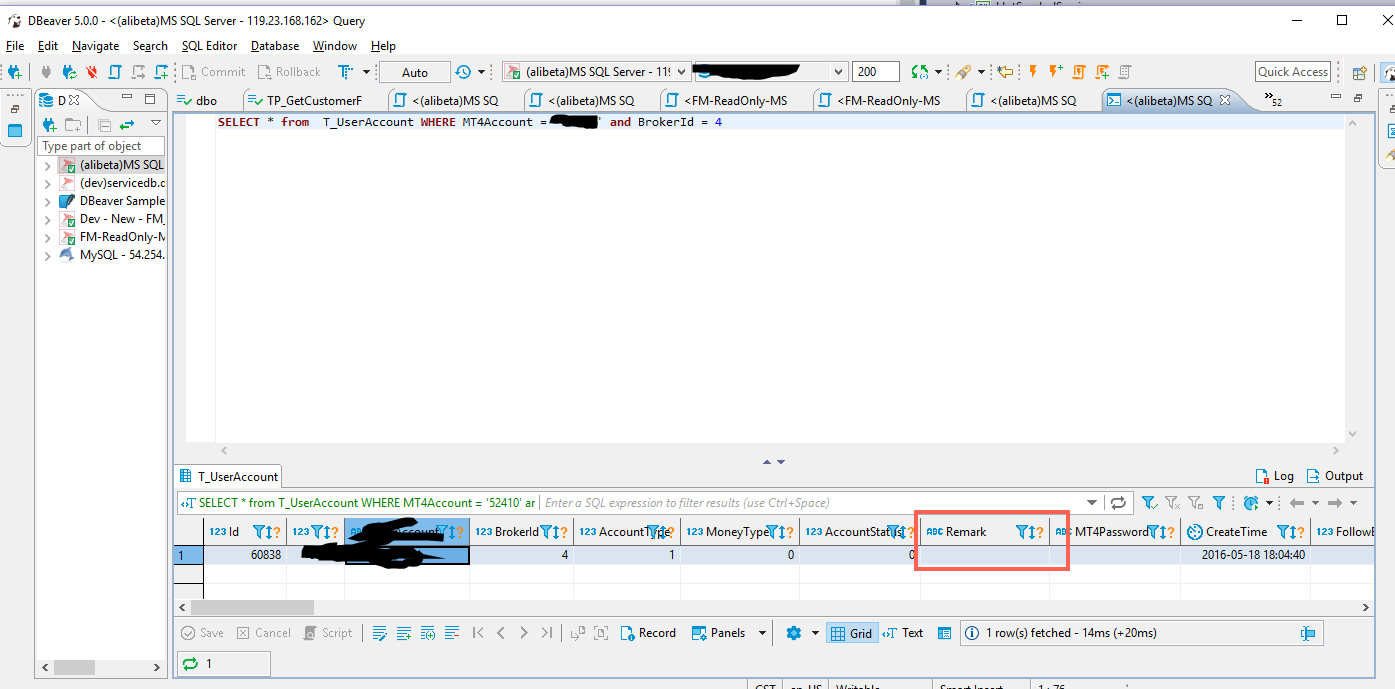Click Script button in results toolbar
Viewport: 1395px width, 689px height.
click(328, 633)
